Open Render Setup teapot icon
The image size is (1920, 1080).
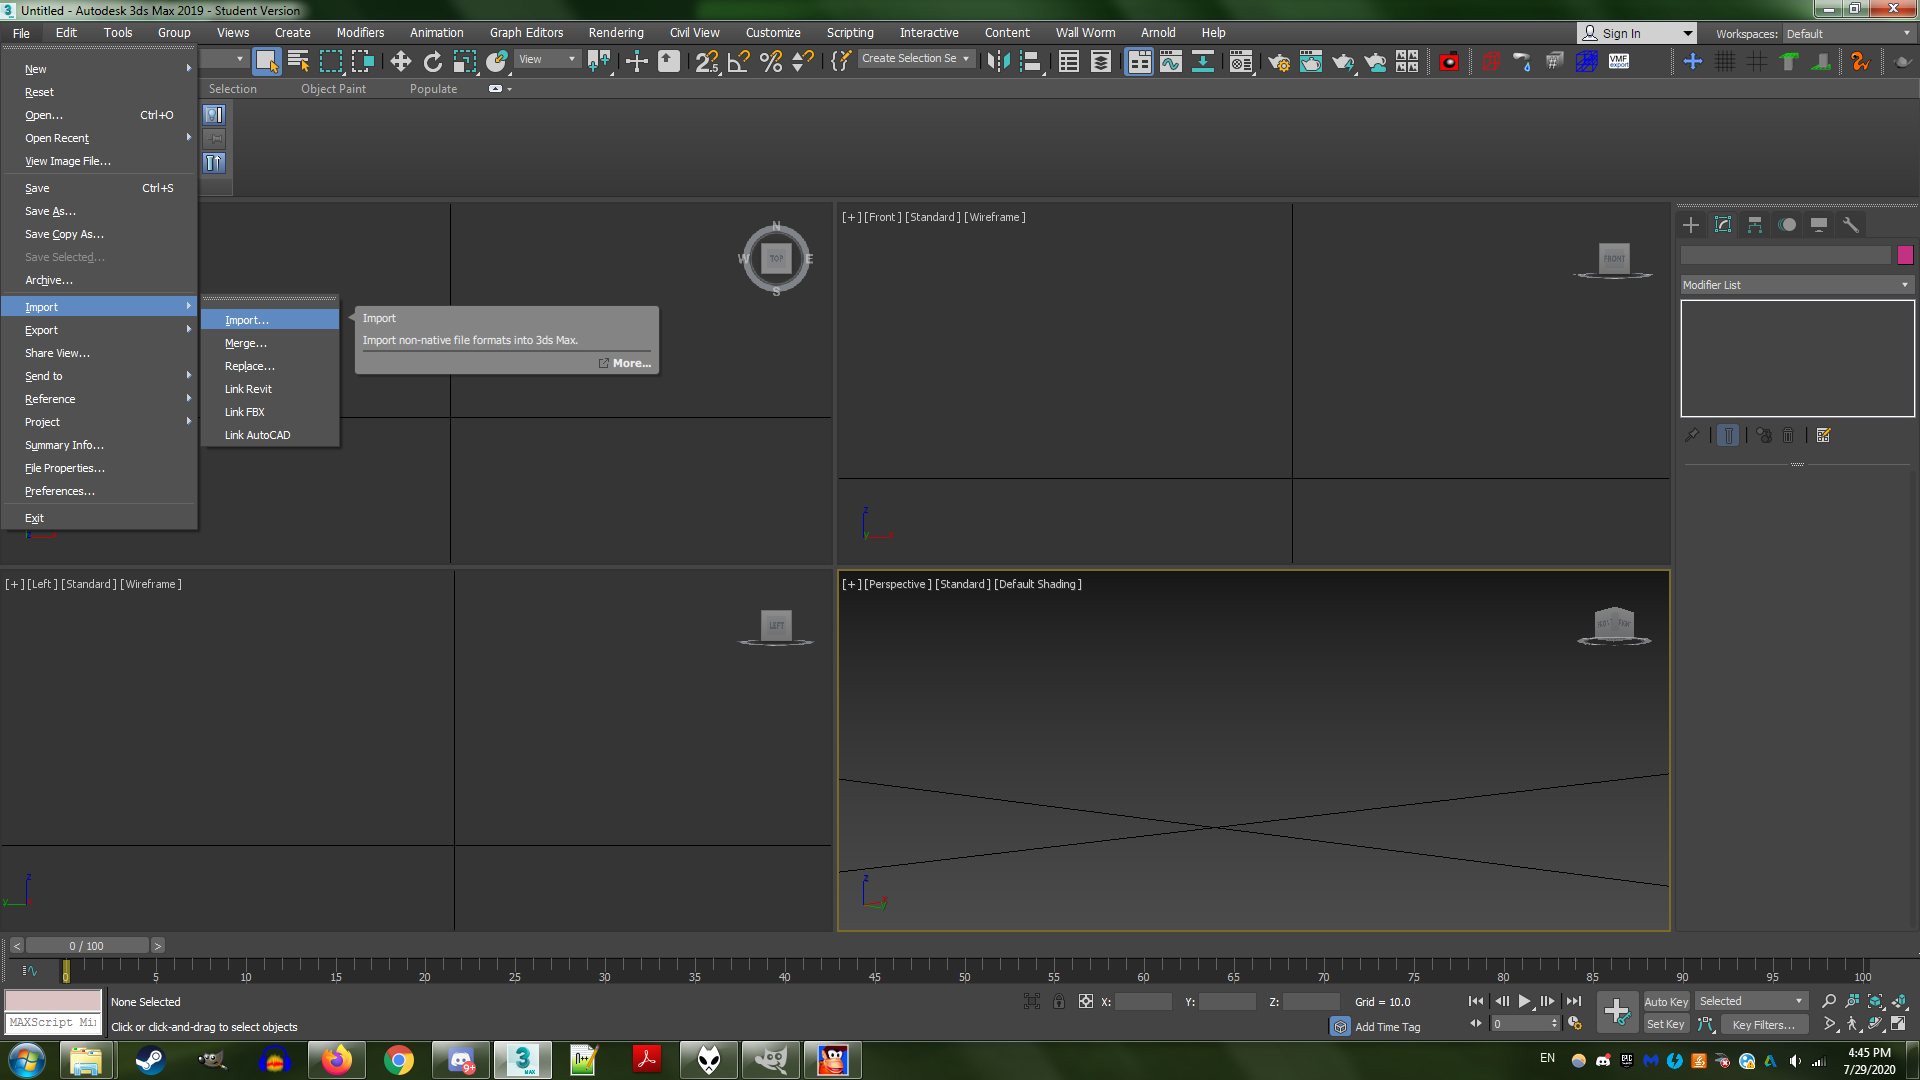coord(1279,61)
